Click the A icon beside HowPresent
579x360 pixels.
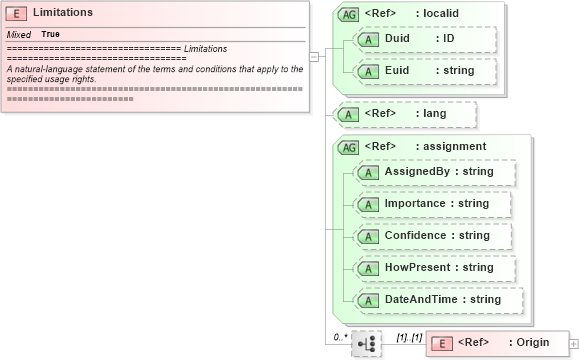click(368, 268)
